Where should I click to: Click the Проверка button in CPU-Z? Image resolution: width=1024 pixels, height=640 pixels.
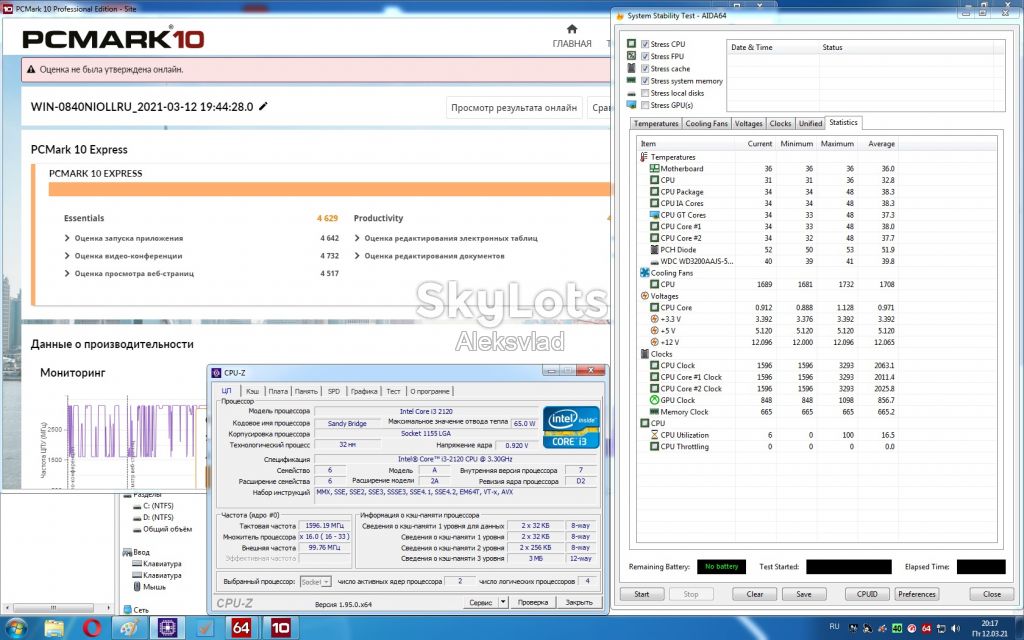click(532, 602)
